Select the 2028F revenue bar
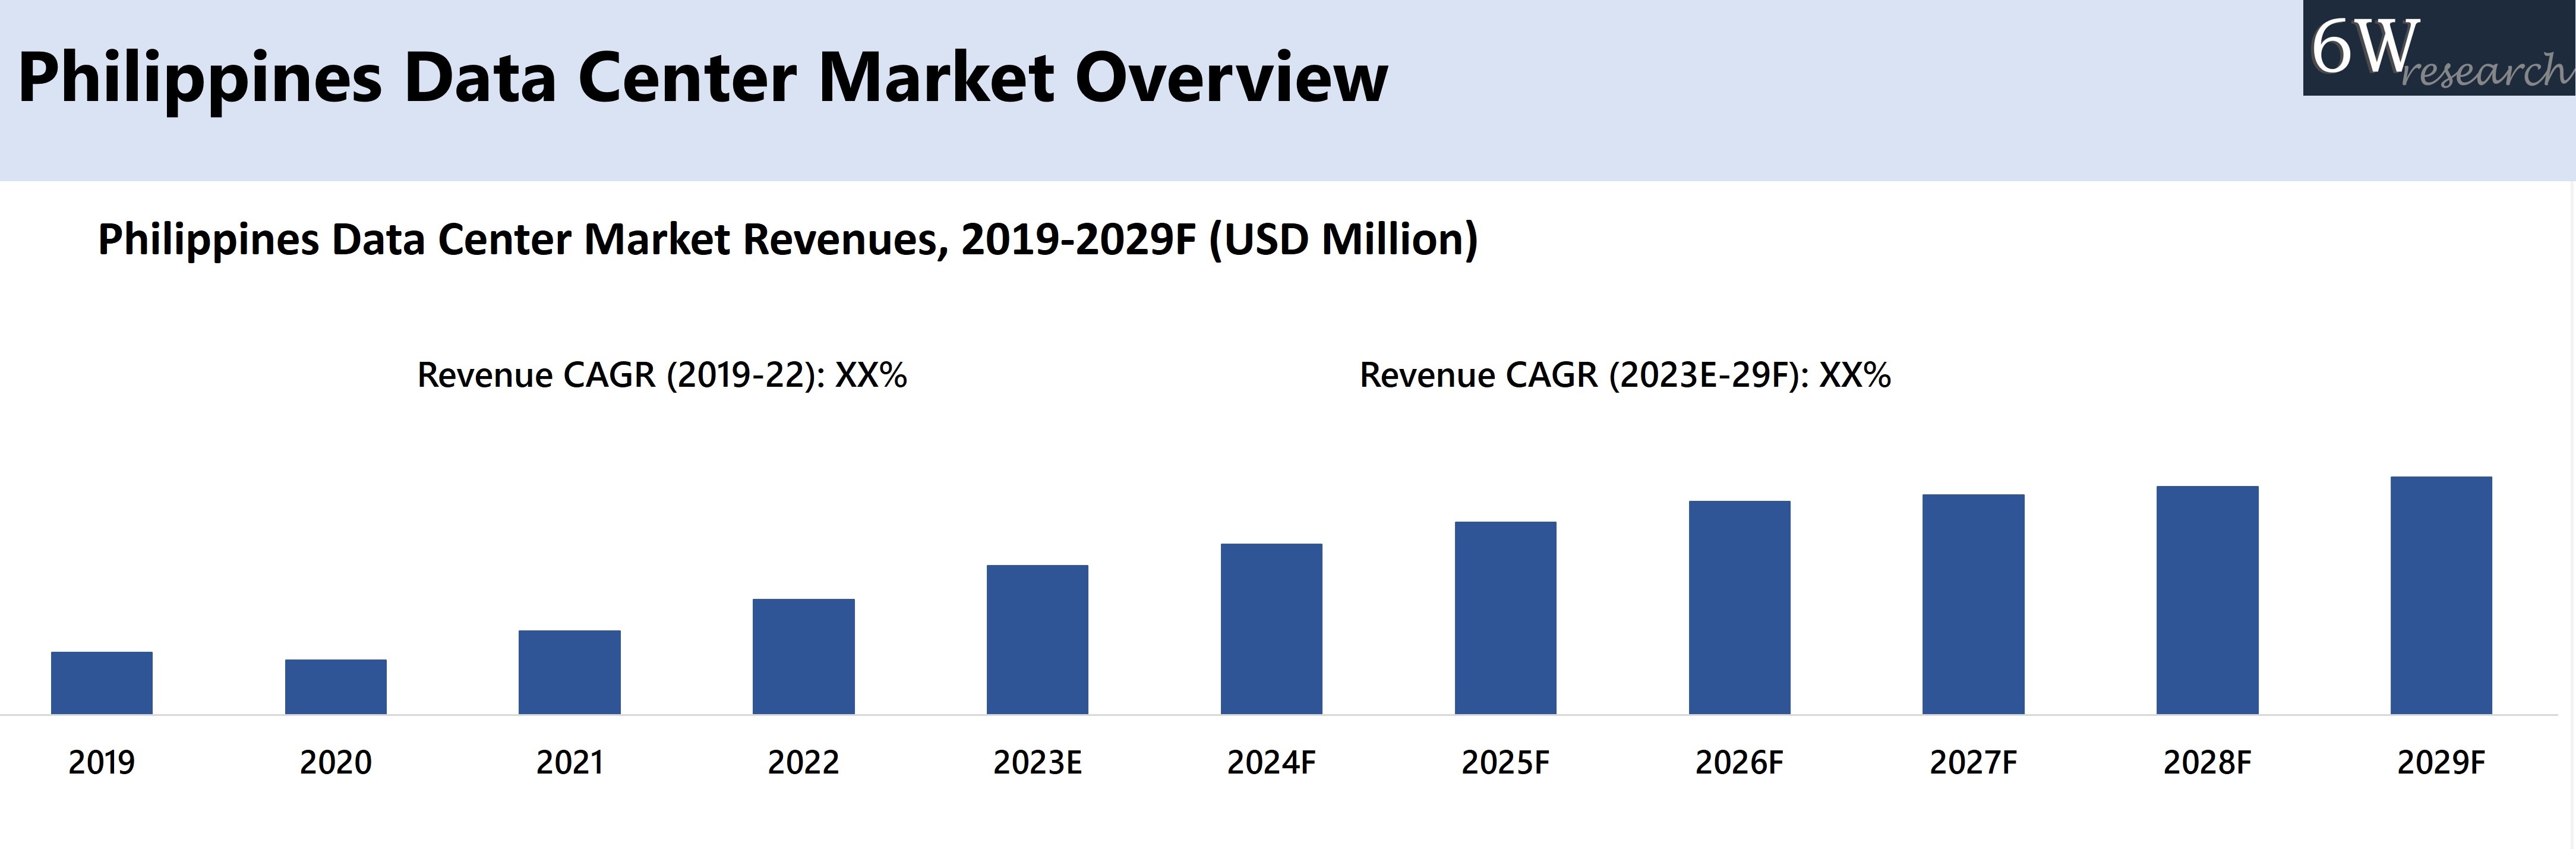 point(2208,600)
